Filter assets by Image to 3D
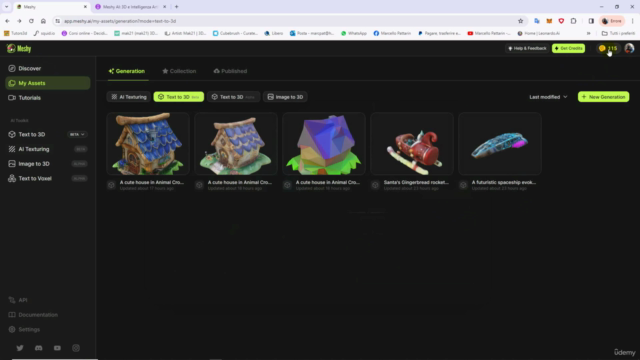The height and width of the screenshot is (360, 640). click(x=285, y=97)
